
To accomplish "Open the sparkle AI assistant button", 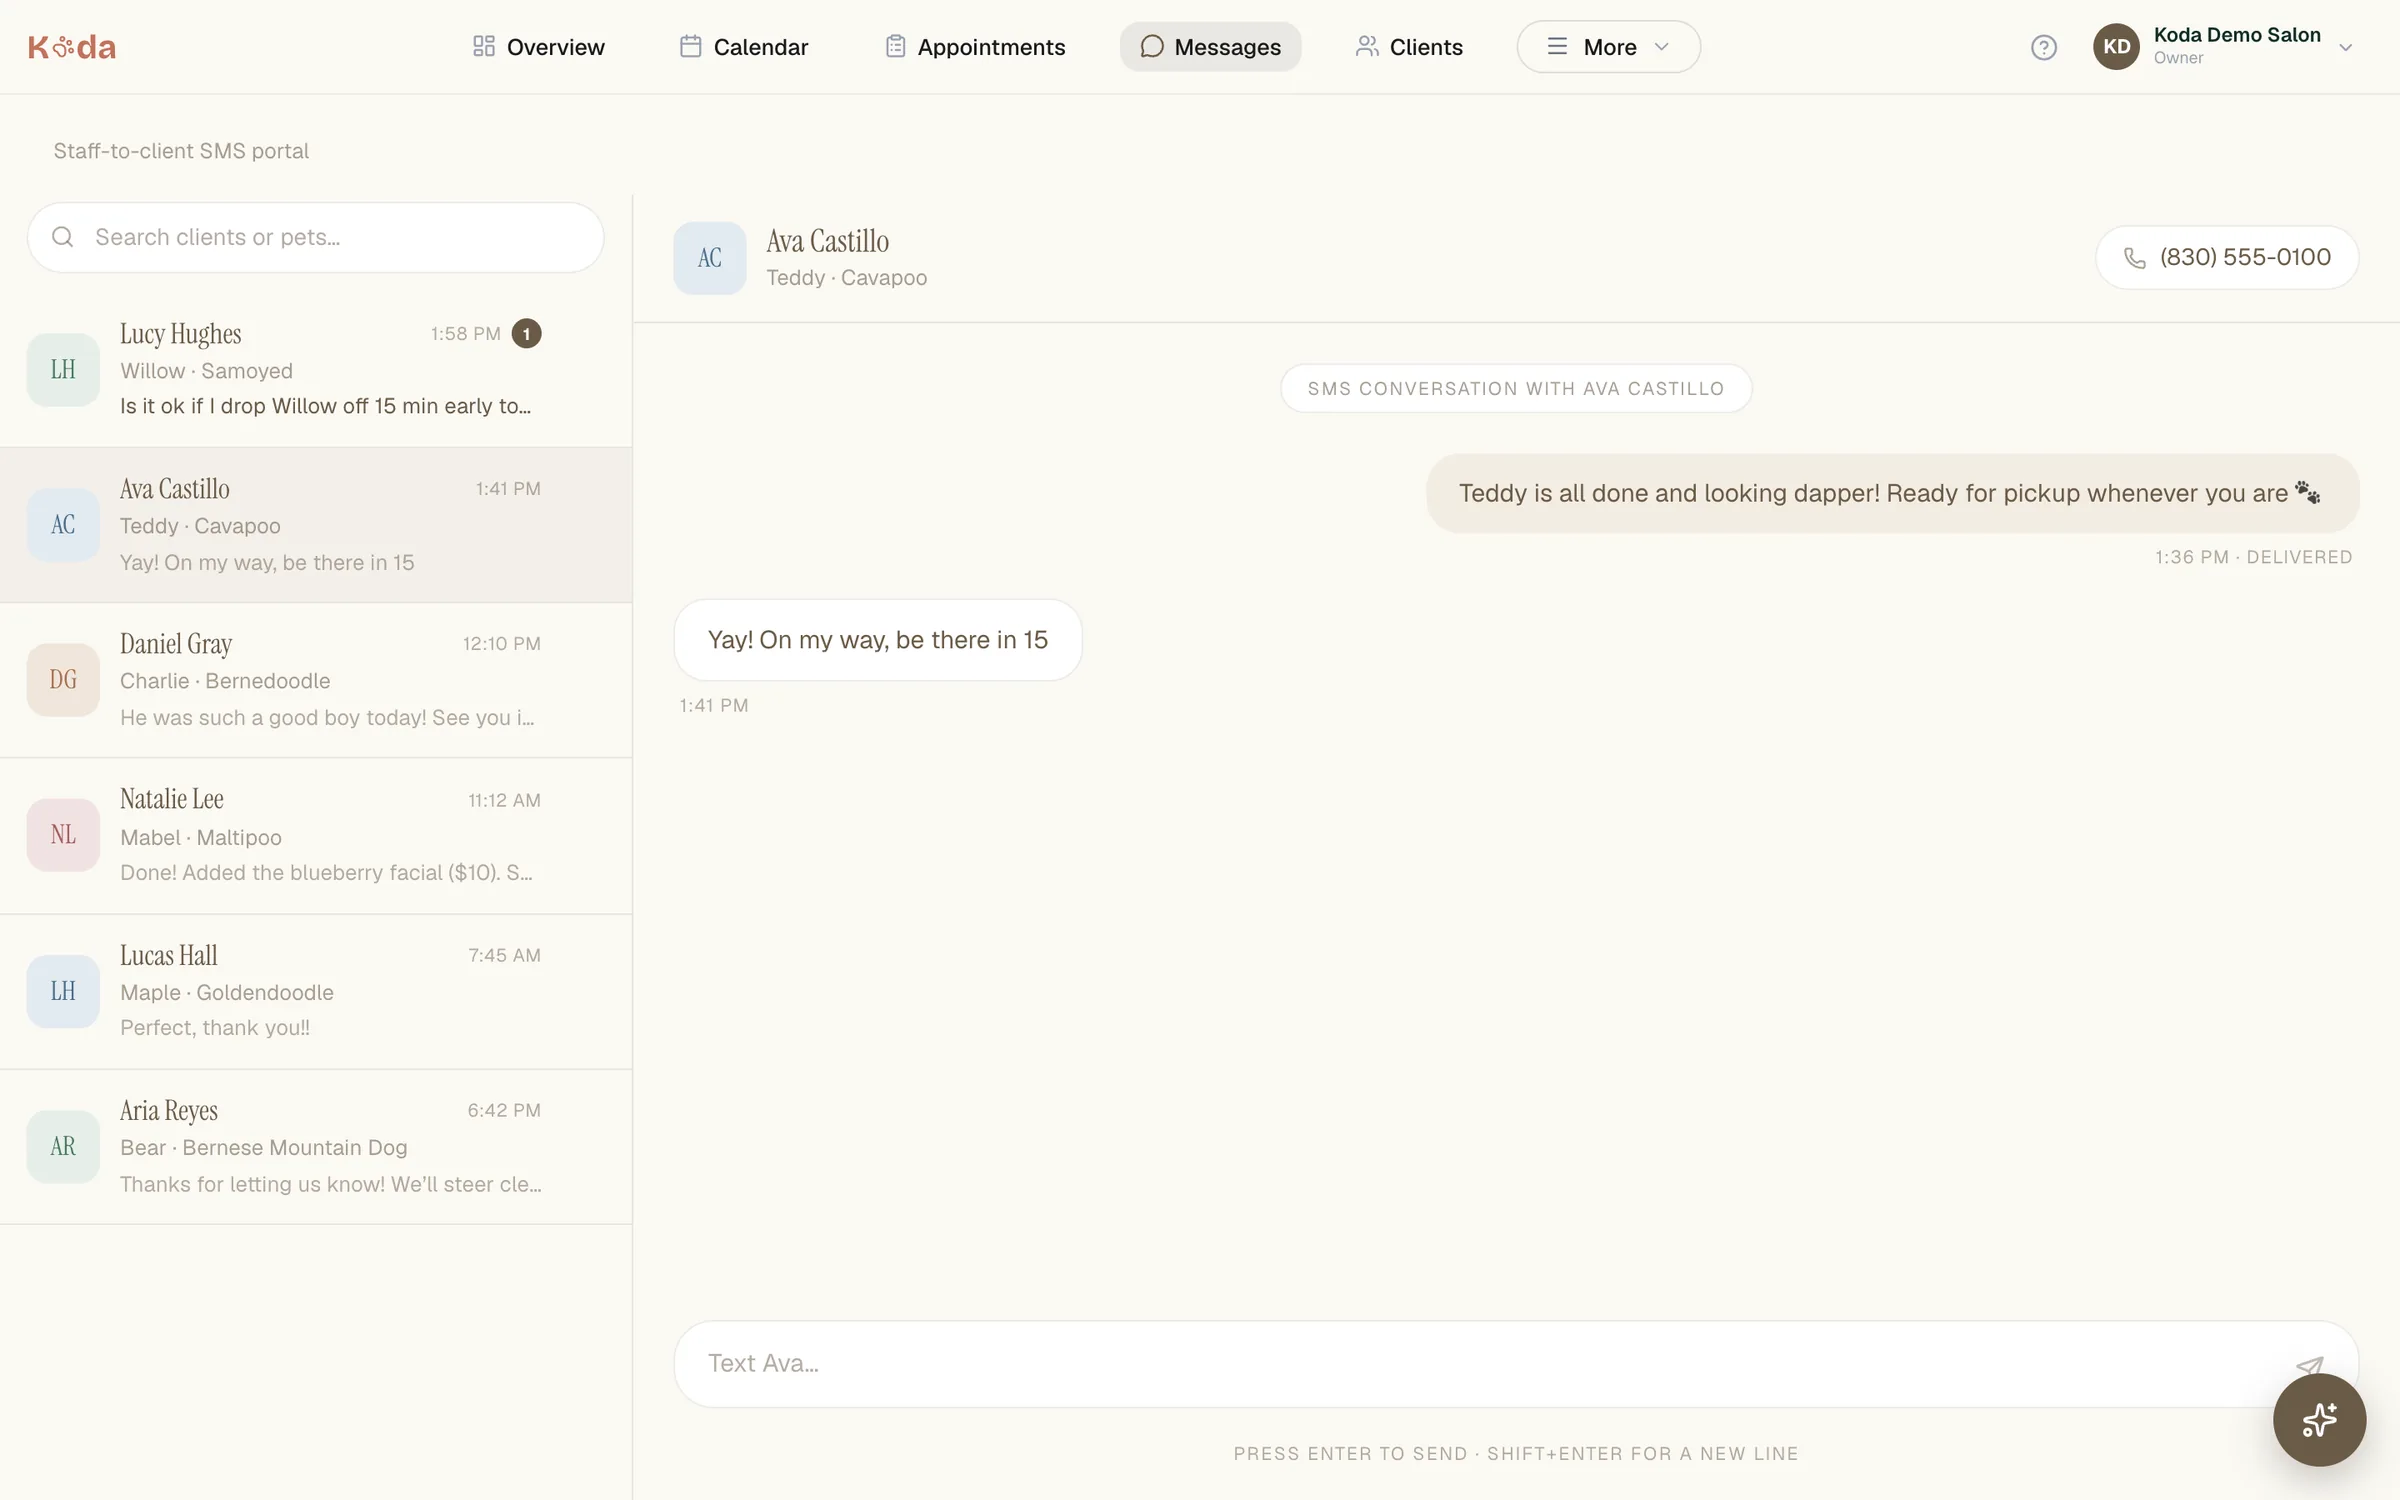I will click(2319, 1419).
